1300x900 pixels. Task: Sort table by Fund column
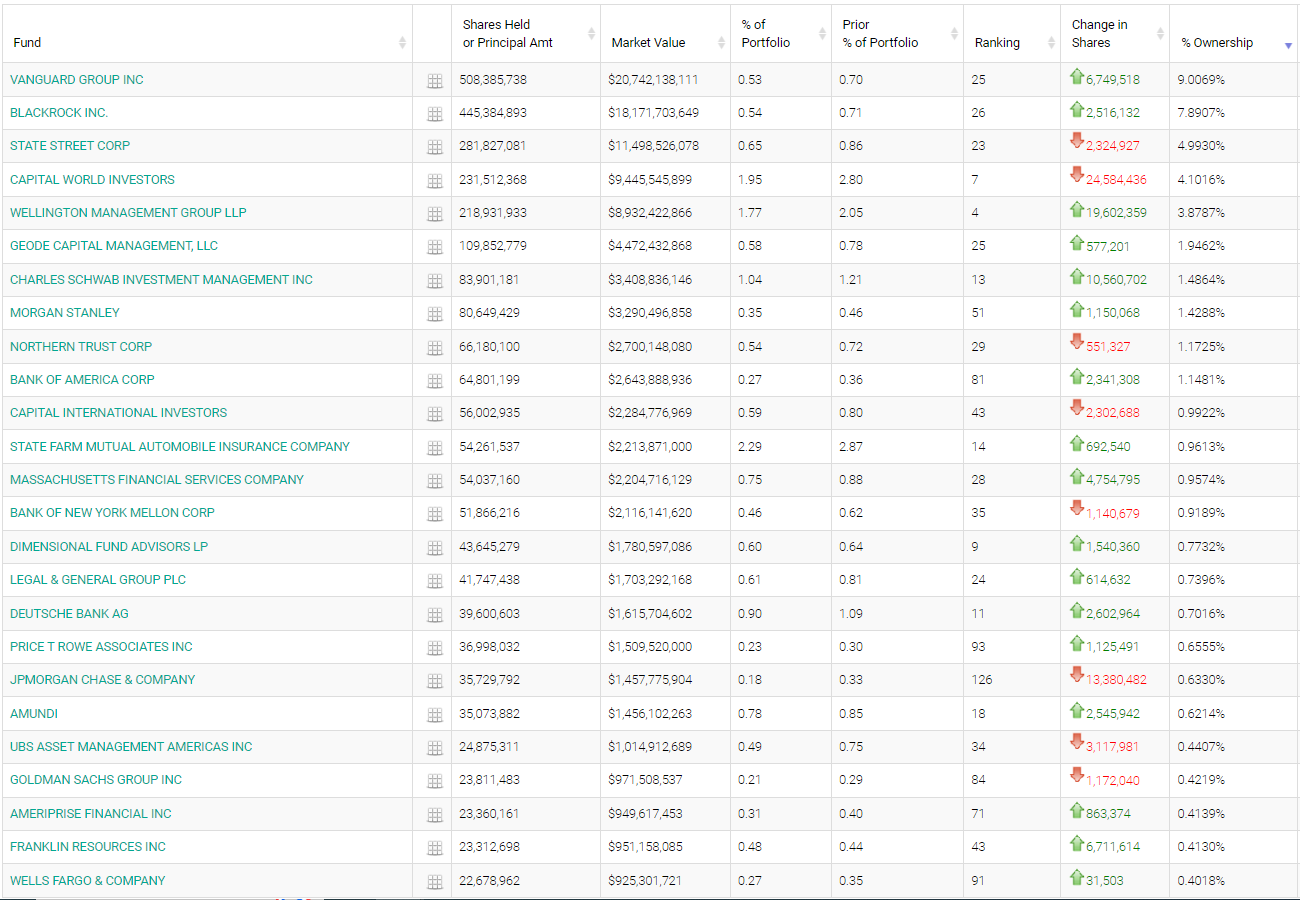206,34
